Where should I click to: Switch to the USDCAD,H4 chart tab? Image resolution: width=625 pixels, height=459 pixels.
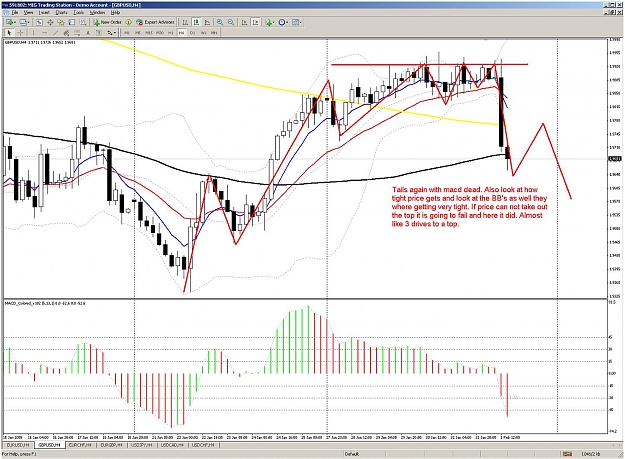[x=172, y=445]
